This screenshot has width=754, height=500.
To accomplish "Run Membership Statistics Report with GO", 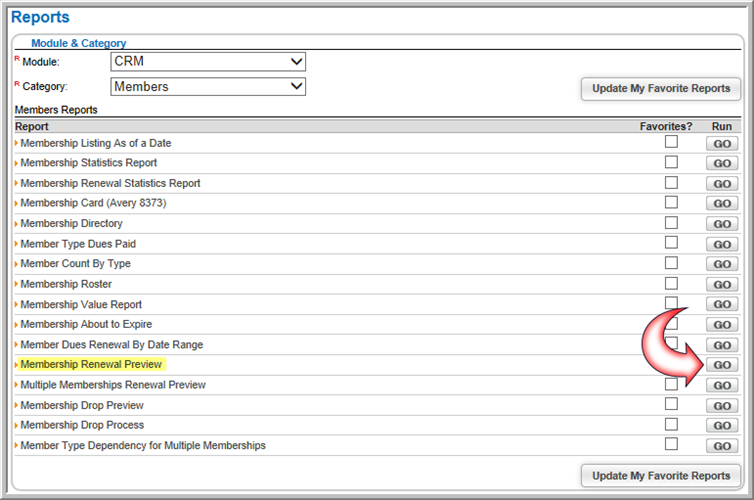I will coord(722,163).
